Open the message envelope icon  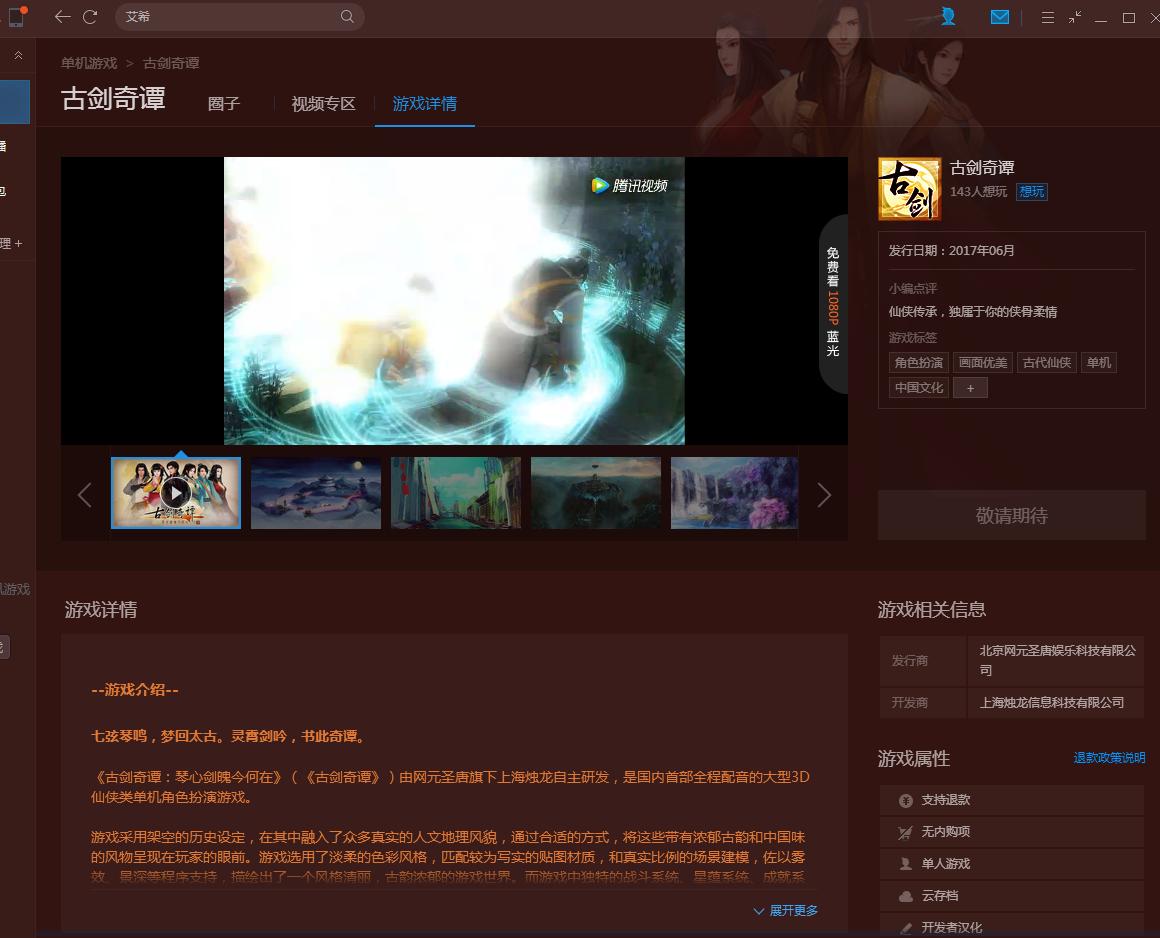pyautogui.click(x=1000, y=17)
